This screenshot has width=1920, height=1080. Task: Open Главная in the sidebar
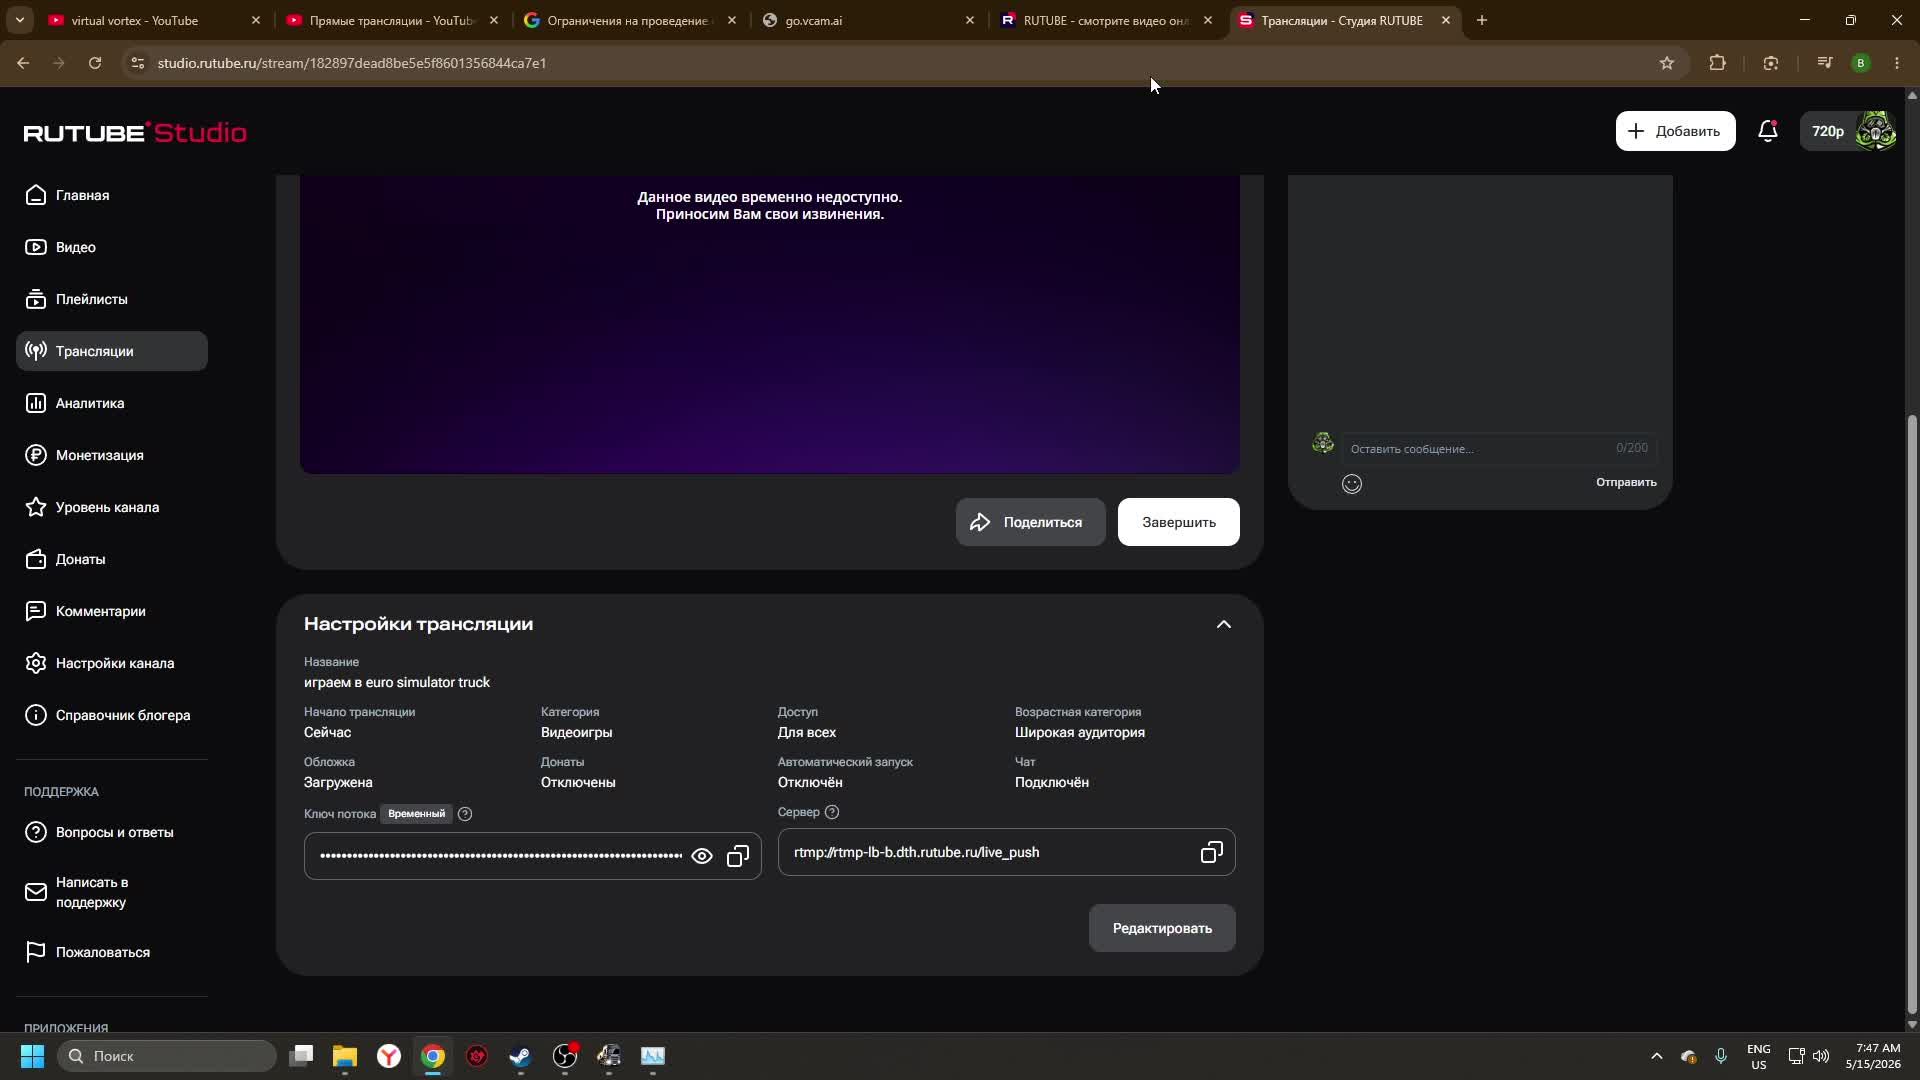pos(112,195)
